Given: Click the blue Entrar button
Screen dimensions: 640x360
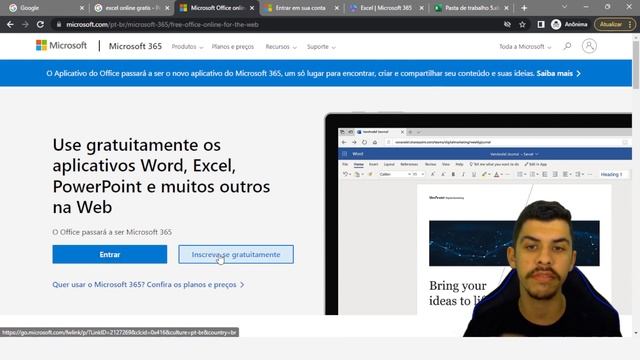Looking at the screenshot, I should pyautogui.click(x=110, y=254).
